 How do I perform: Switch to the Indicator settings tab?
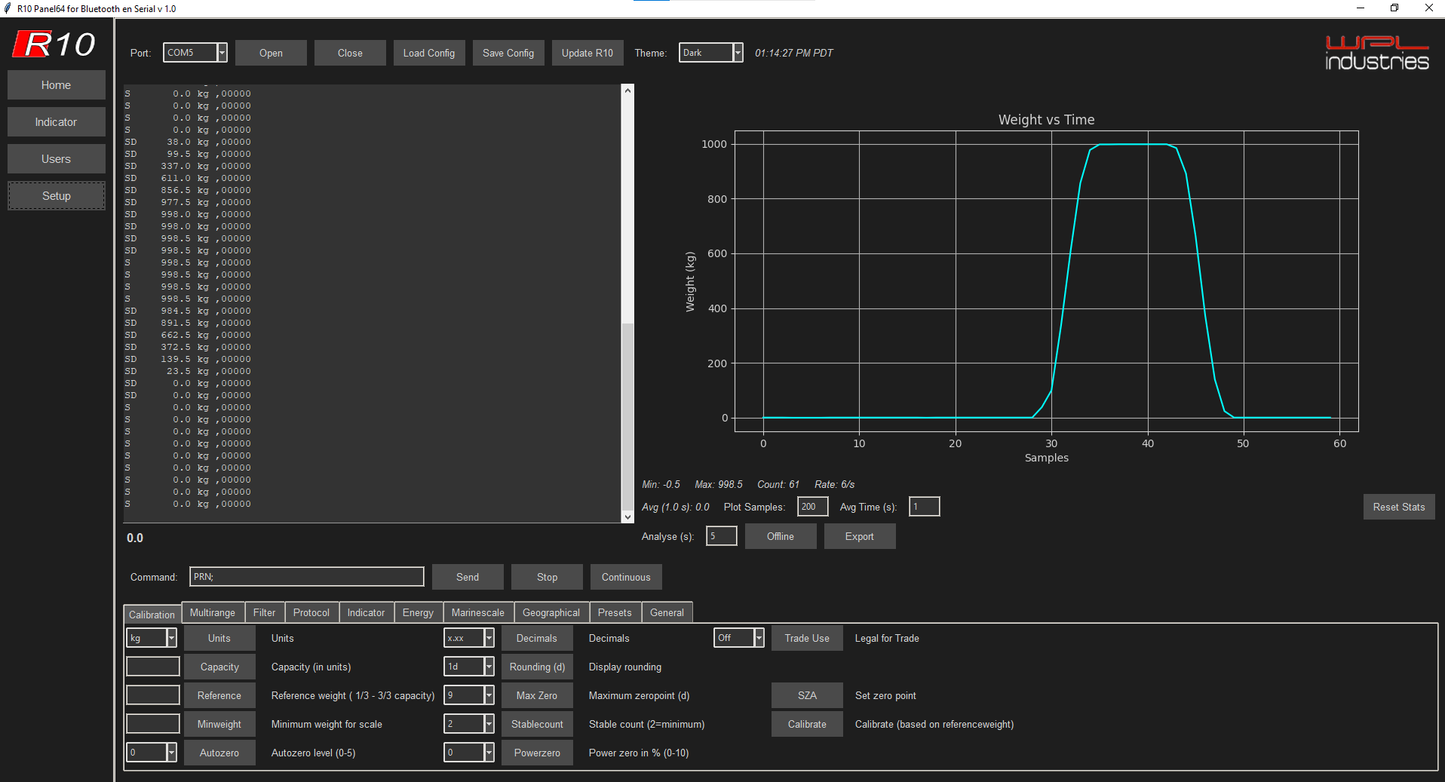coord(366,613)
